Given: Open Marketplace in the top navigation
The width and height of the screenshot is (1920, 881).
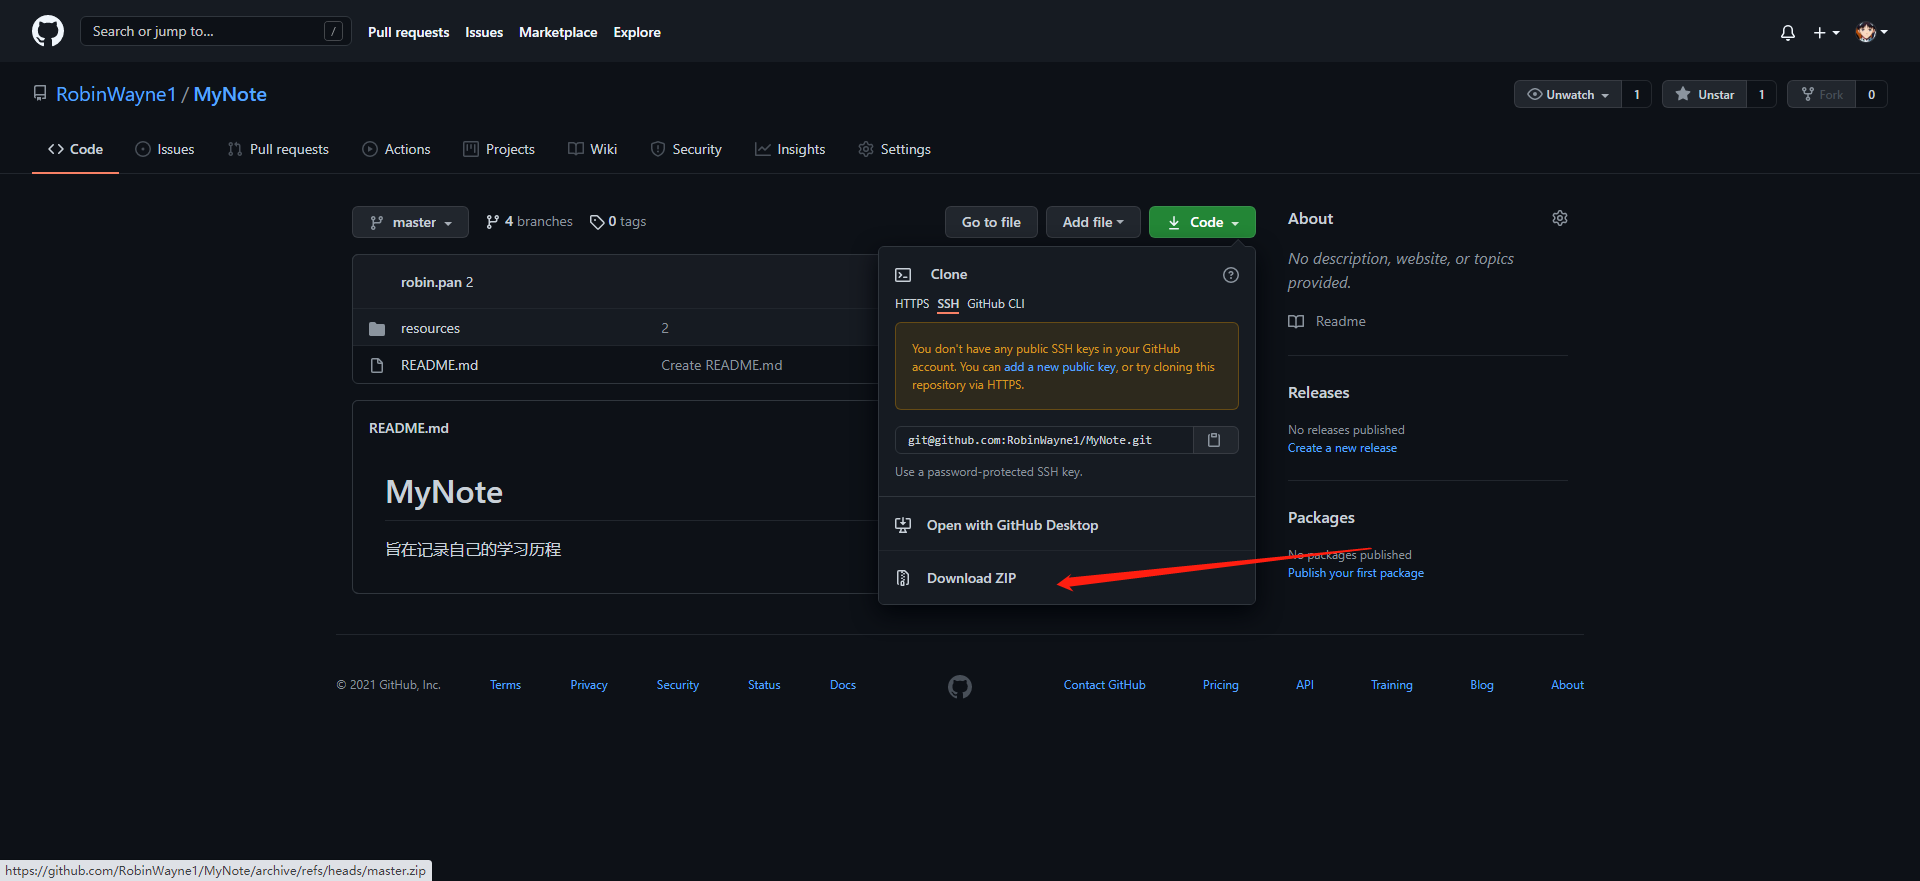Looking at the screenshot, I should pyautogui.click(x=558, y=32).
